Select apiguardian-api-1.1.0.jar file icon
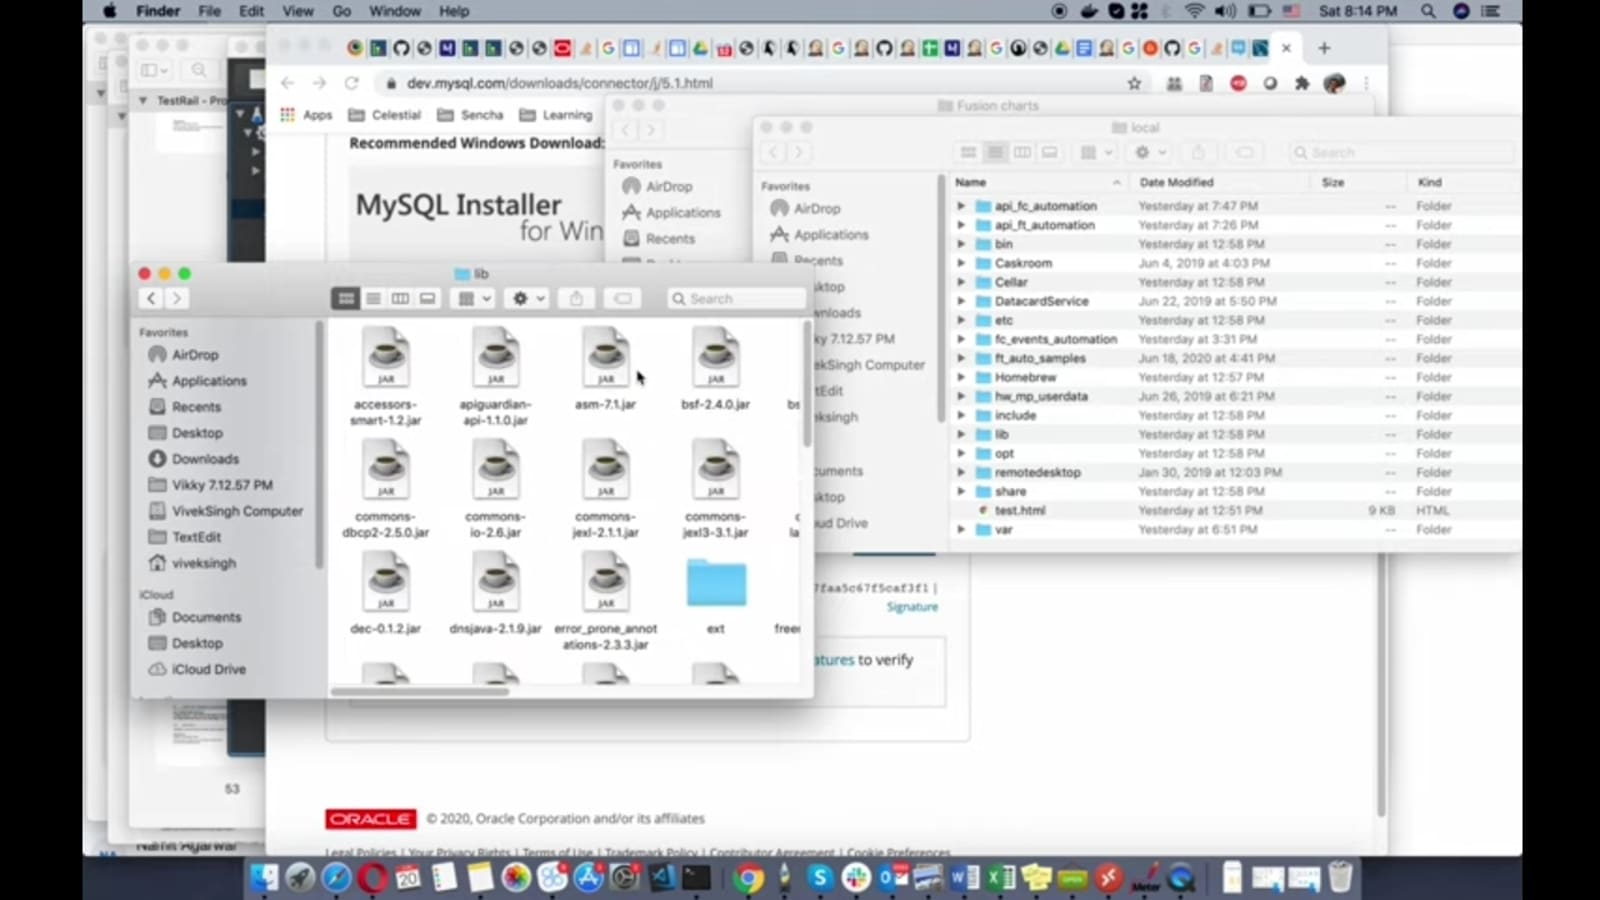 click(x=496, y=359)
